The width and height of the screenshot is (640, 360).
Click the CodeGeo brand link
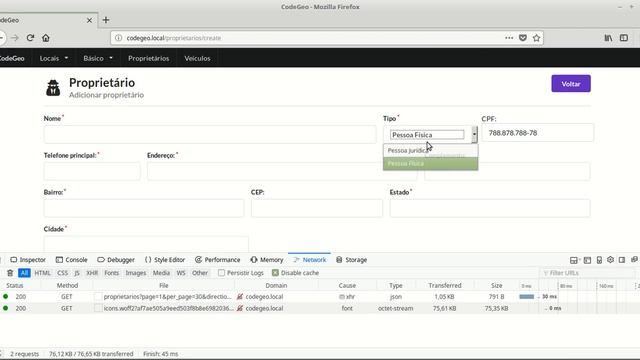point(12,58)
